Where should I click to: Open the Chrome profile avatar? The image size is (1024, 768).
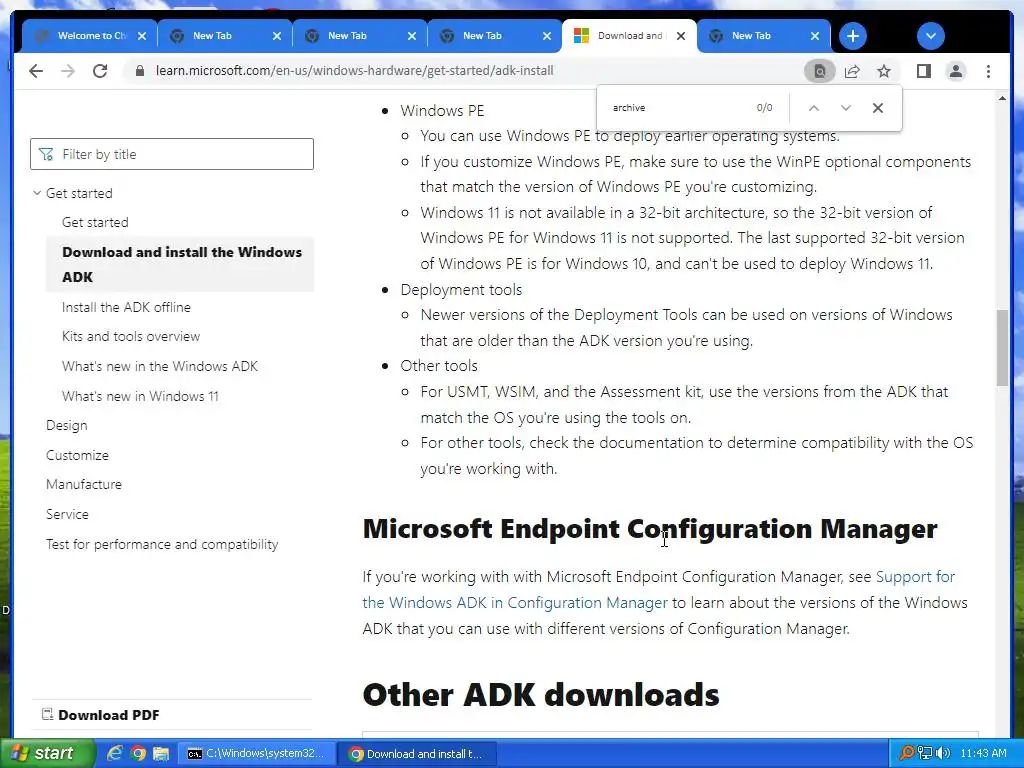point(955,71)
